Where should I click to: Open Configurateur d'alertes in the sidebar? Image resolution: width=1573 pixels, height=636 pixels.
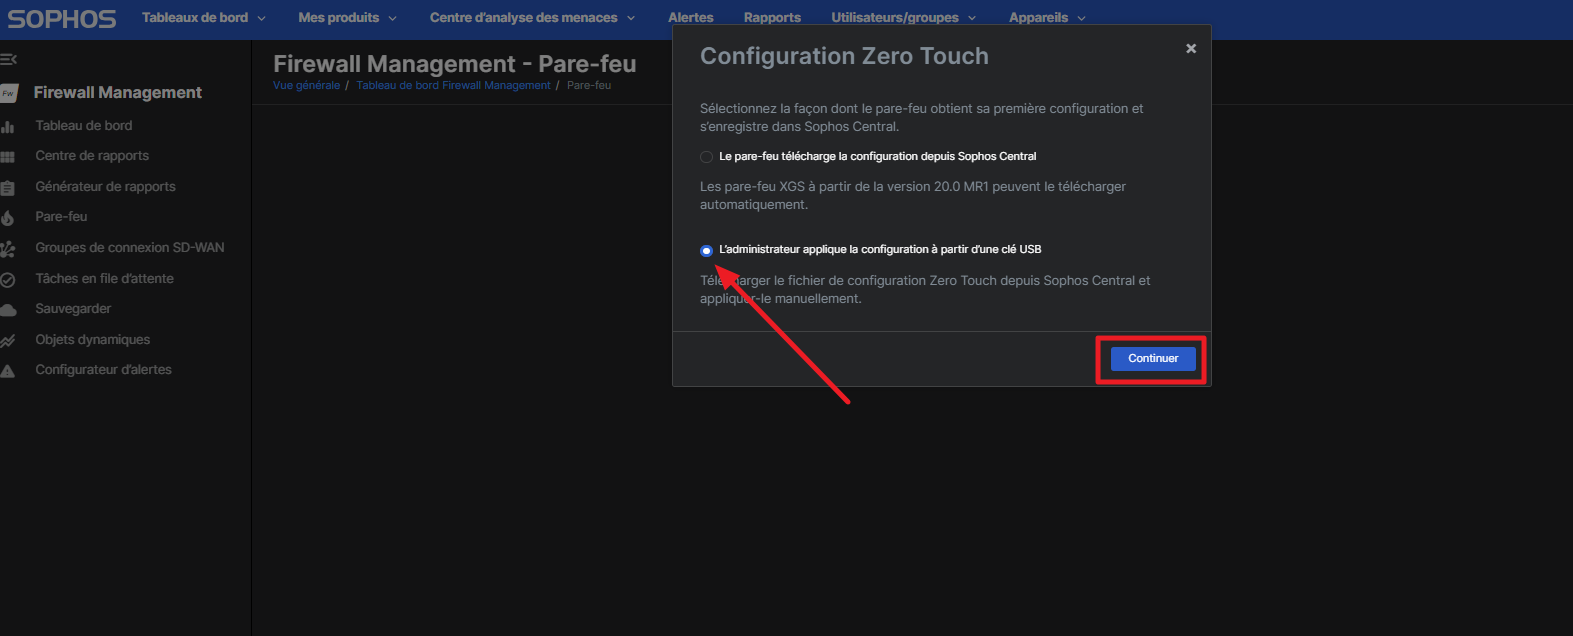click(103, 370)
